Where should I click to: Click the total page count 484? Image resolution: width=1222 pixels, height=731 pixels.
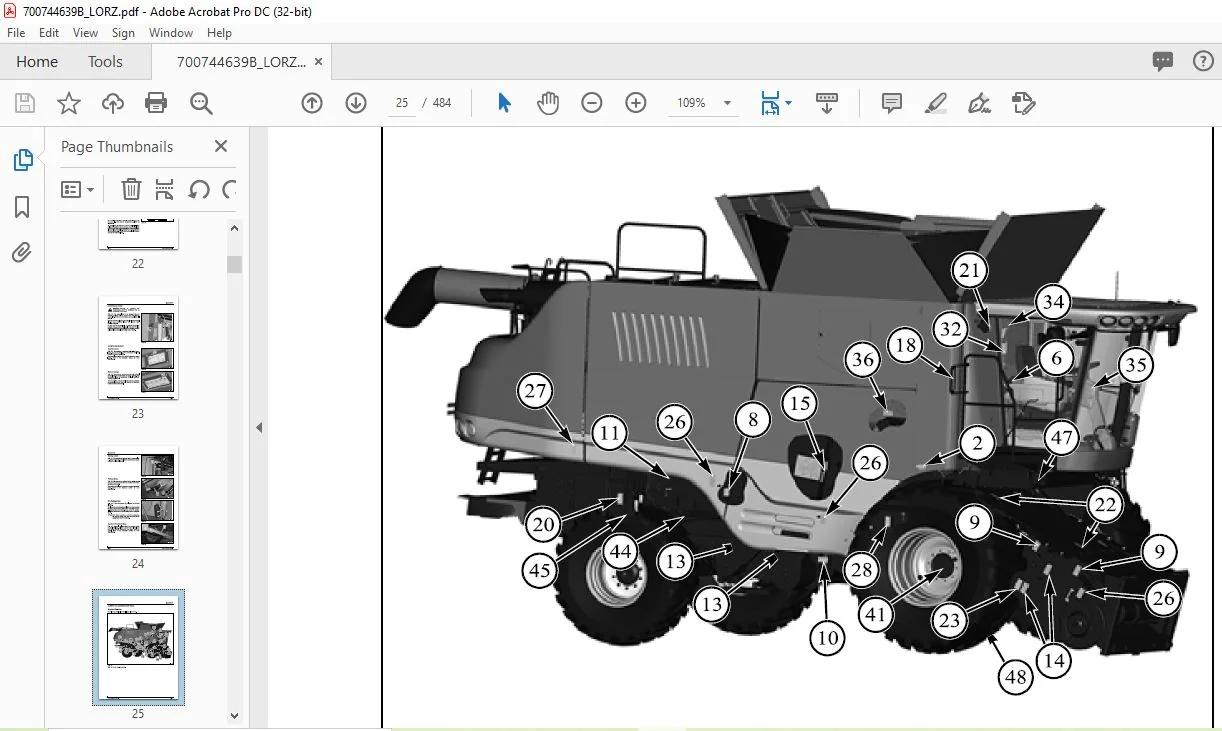tap(442, 103)
